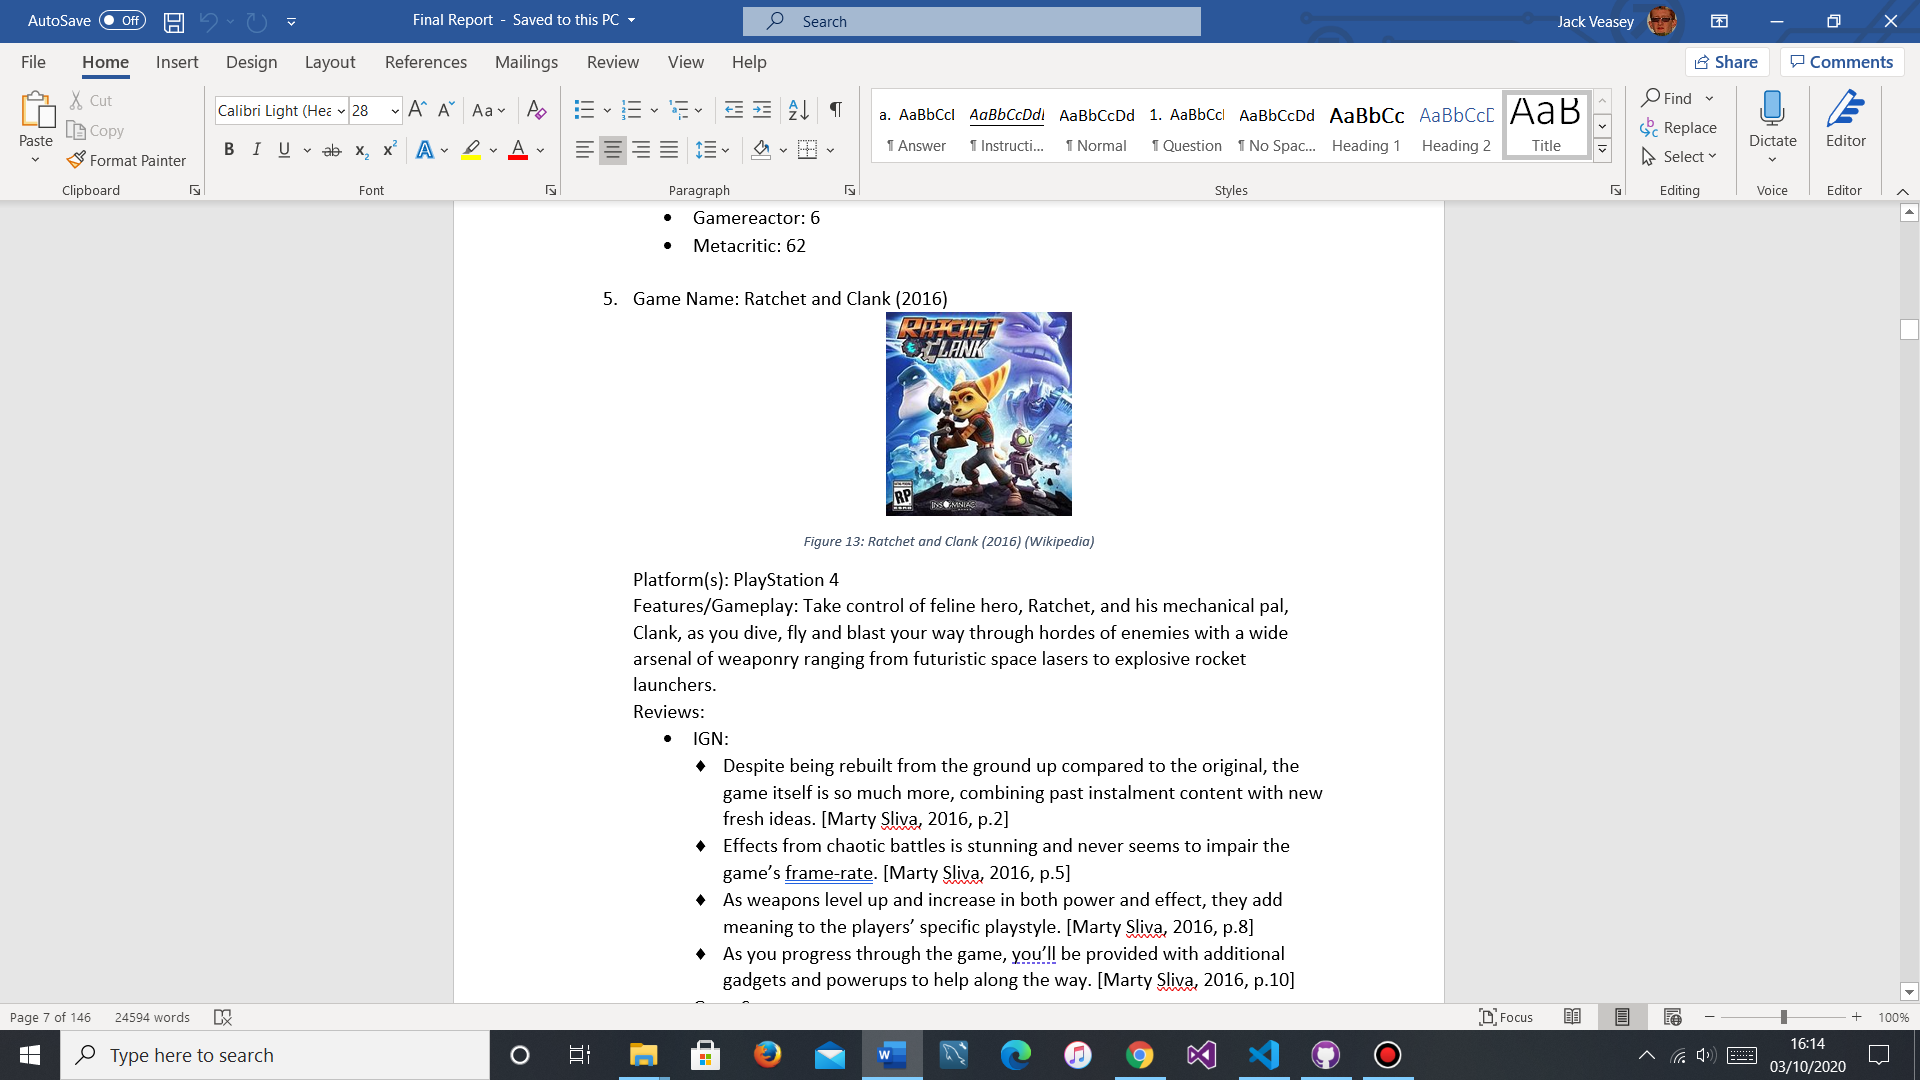Click the text highlight color swatch

[471, 150]
